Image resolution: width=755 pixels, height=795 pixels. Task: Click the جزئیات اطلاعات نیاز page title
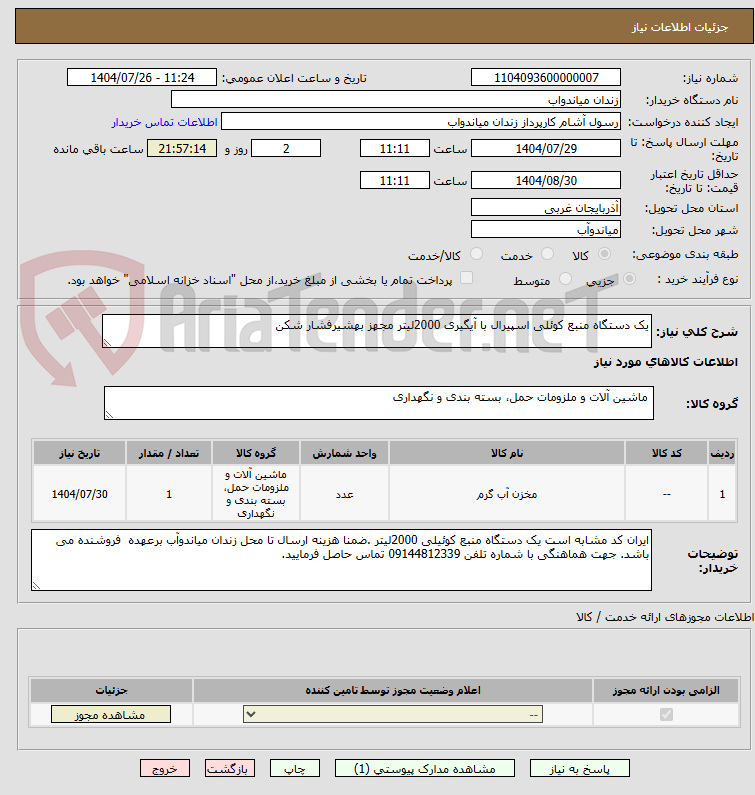point(679,27)
